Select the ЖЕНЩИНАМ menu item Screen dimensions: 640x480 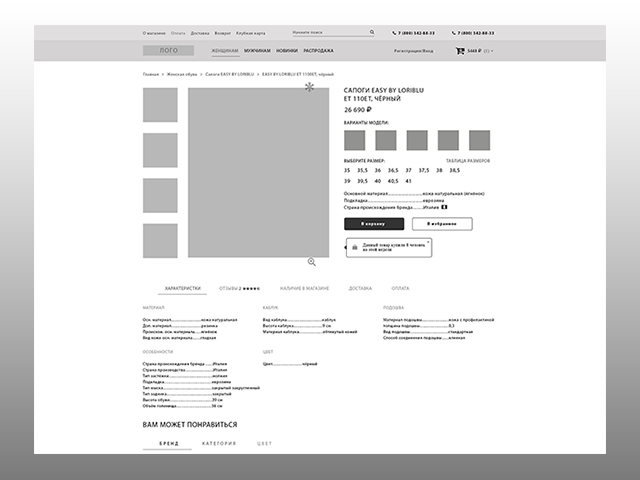tap(225, 51)
